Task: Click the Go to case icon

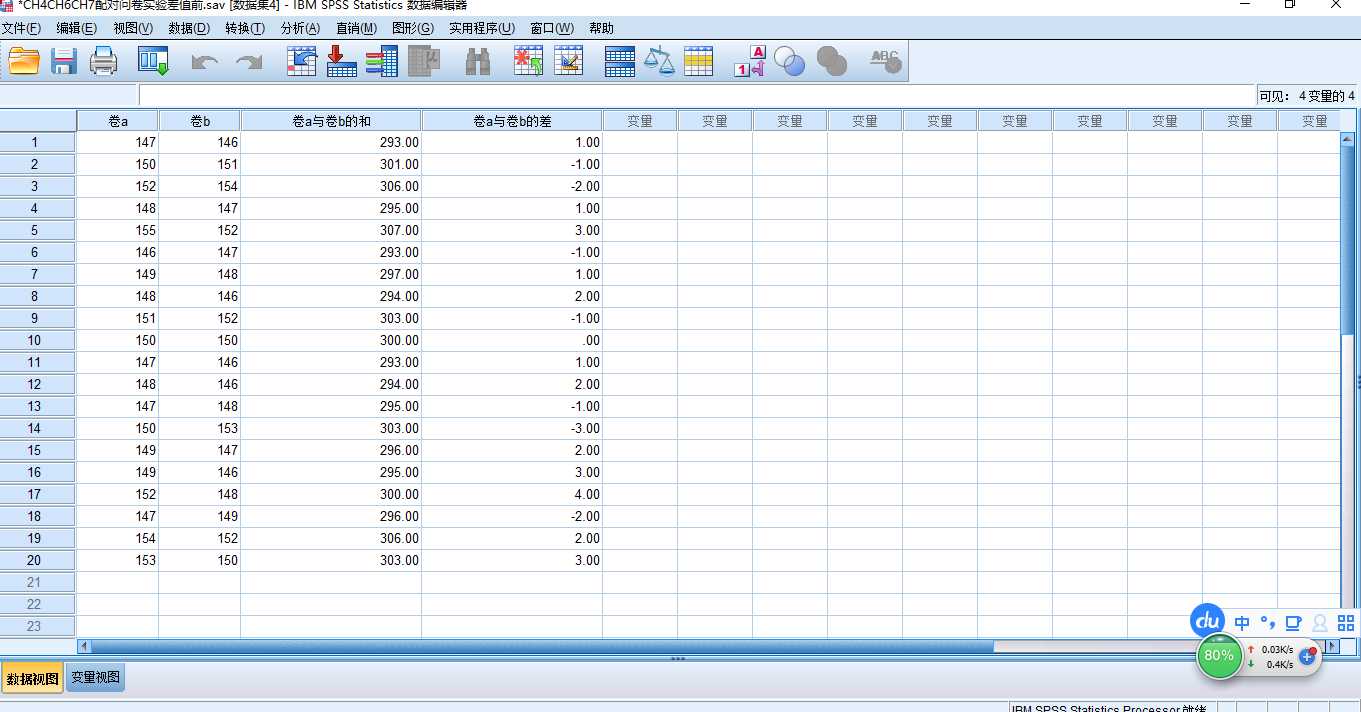Action: 302,62
